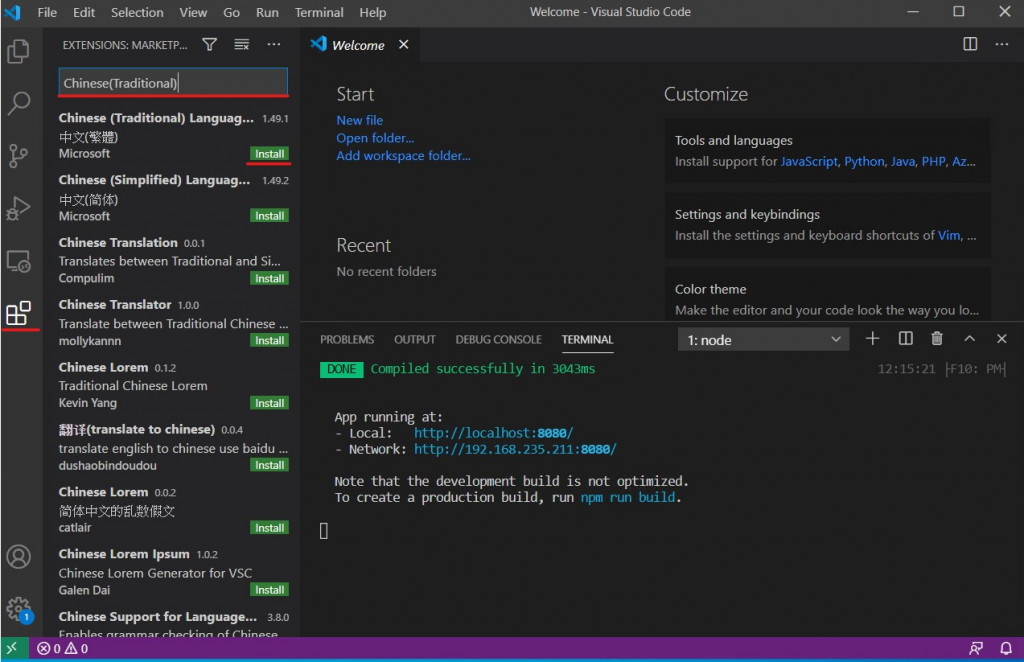Viewport: 1024px width, 662px height.
Task: Install Chinese Translation by Compulim
Action: tap(269, 278)
